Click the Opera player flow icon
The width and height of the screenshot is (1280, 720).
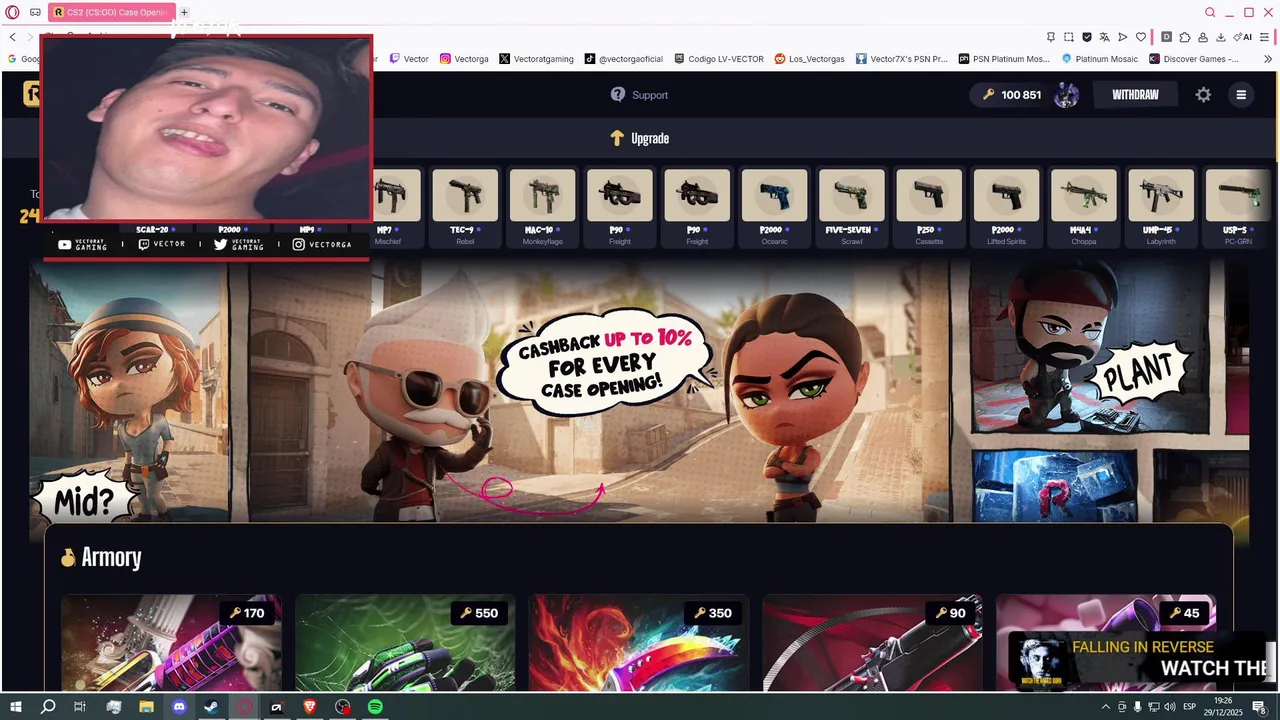[x=1122, y=37]
